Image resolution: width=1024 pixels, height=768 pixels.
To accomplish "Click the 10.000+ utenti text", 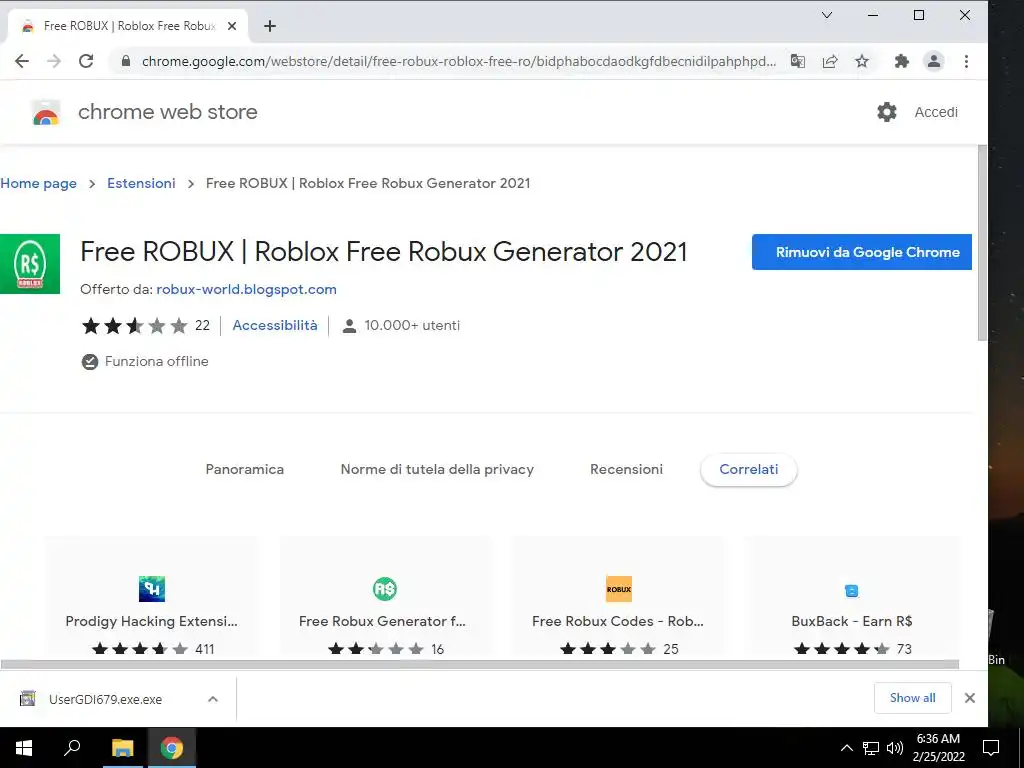I will [412, 325].
